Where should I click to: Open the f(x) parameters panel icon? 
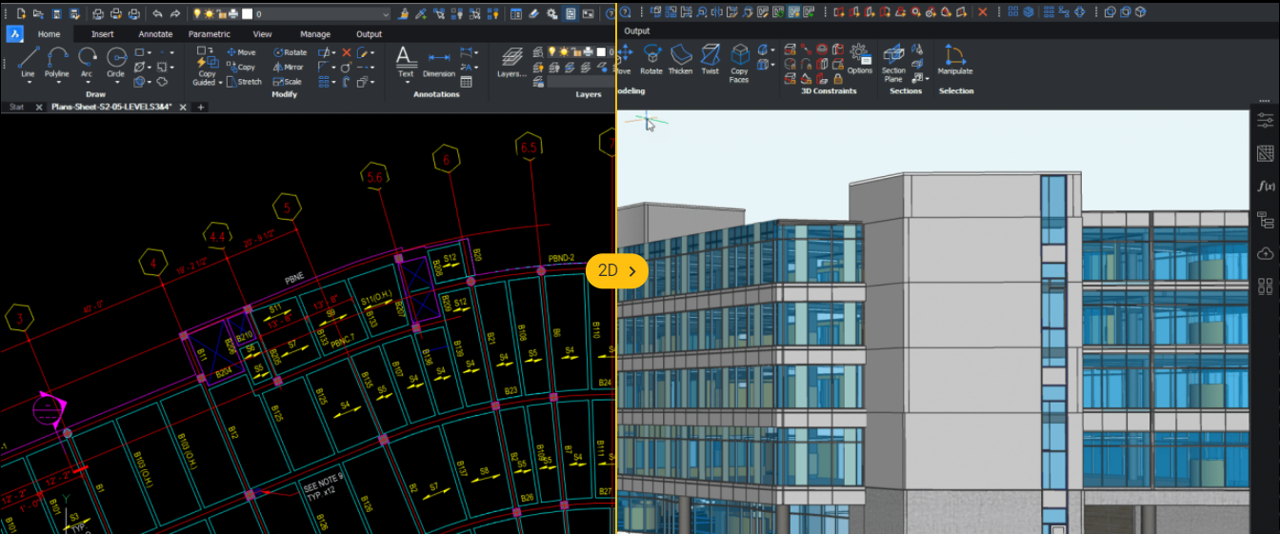click(x=1265, y=186)
